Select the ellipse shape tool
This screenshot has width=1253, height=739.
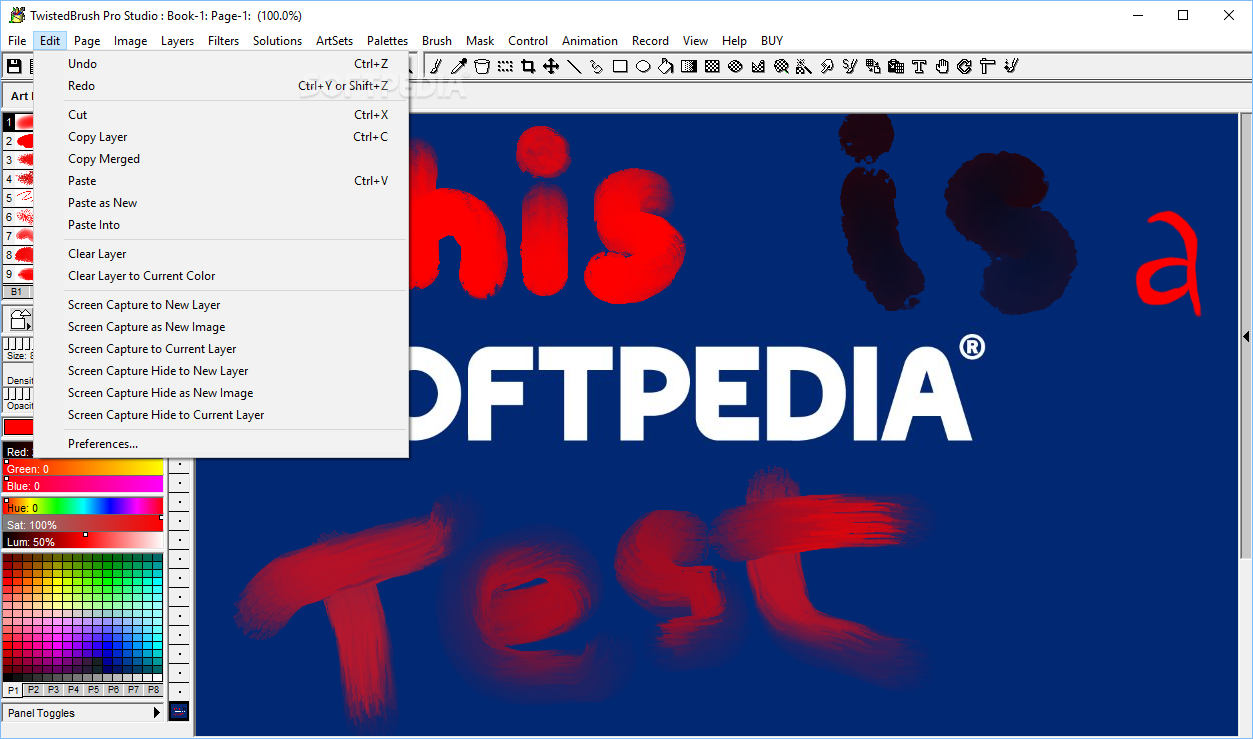(x=643, y=66)
